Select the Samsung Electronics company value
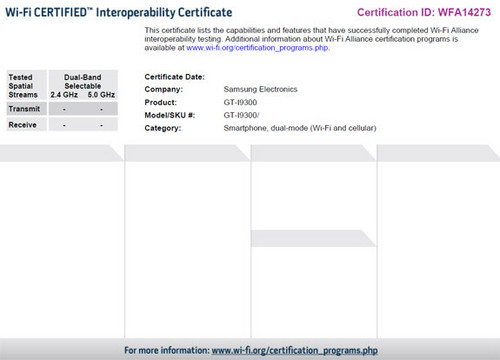This screenshot has width=500, height=360. click(x=260, y=89)
